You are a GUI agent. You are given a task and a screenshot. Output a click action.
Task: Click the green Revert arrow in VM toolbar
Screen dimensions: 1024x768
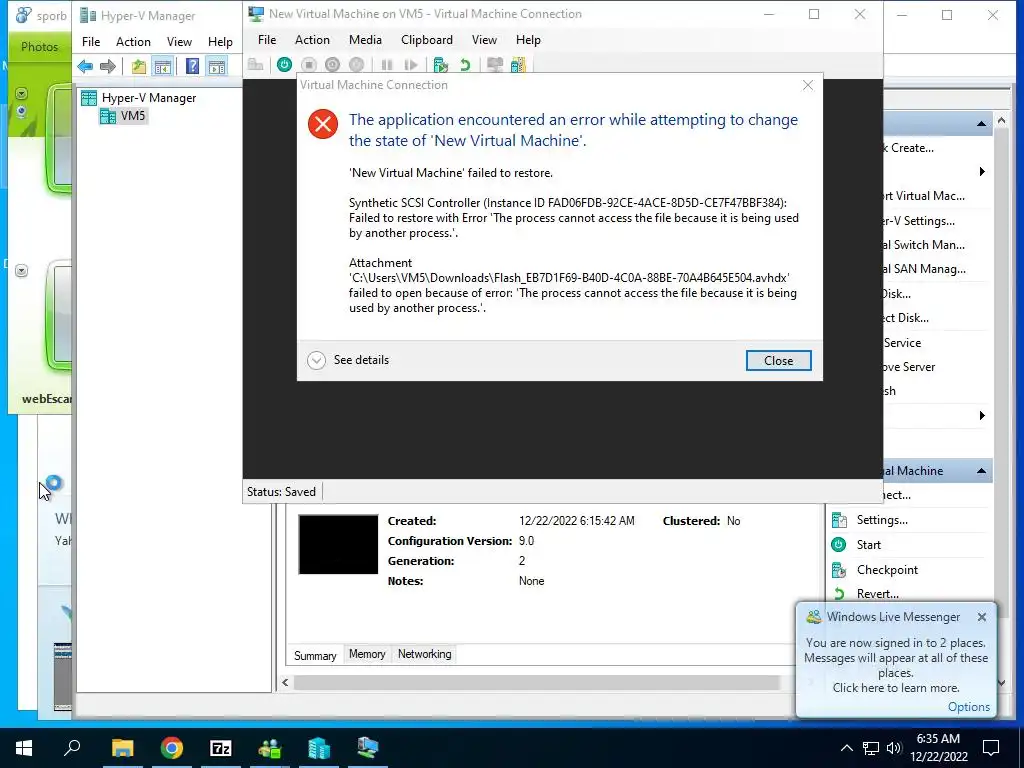(465, 65)
